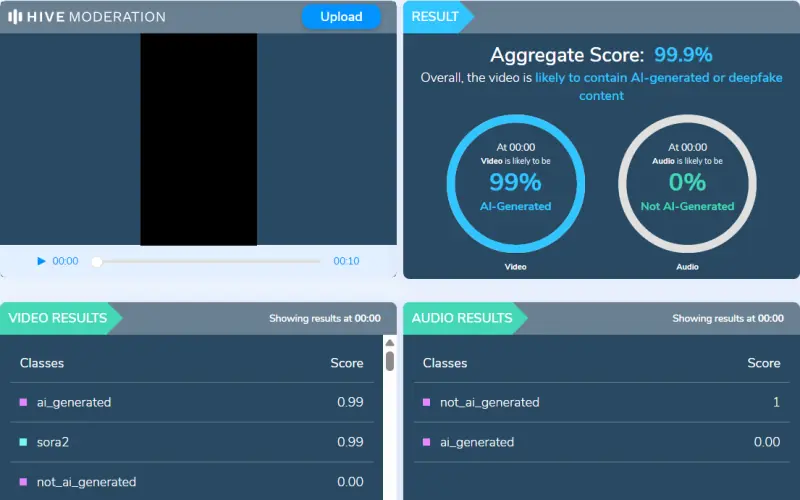Click the 99% Video score circle

[x=515, y=183]
